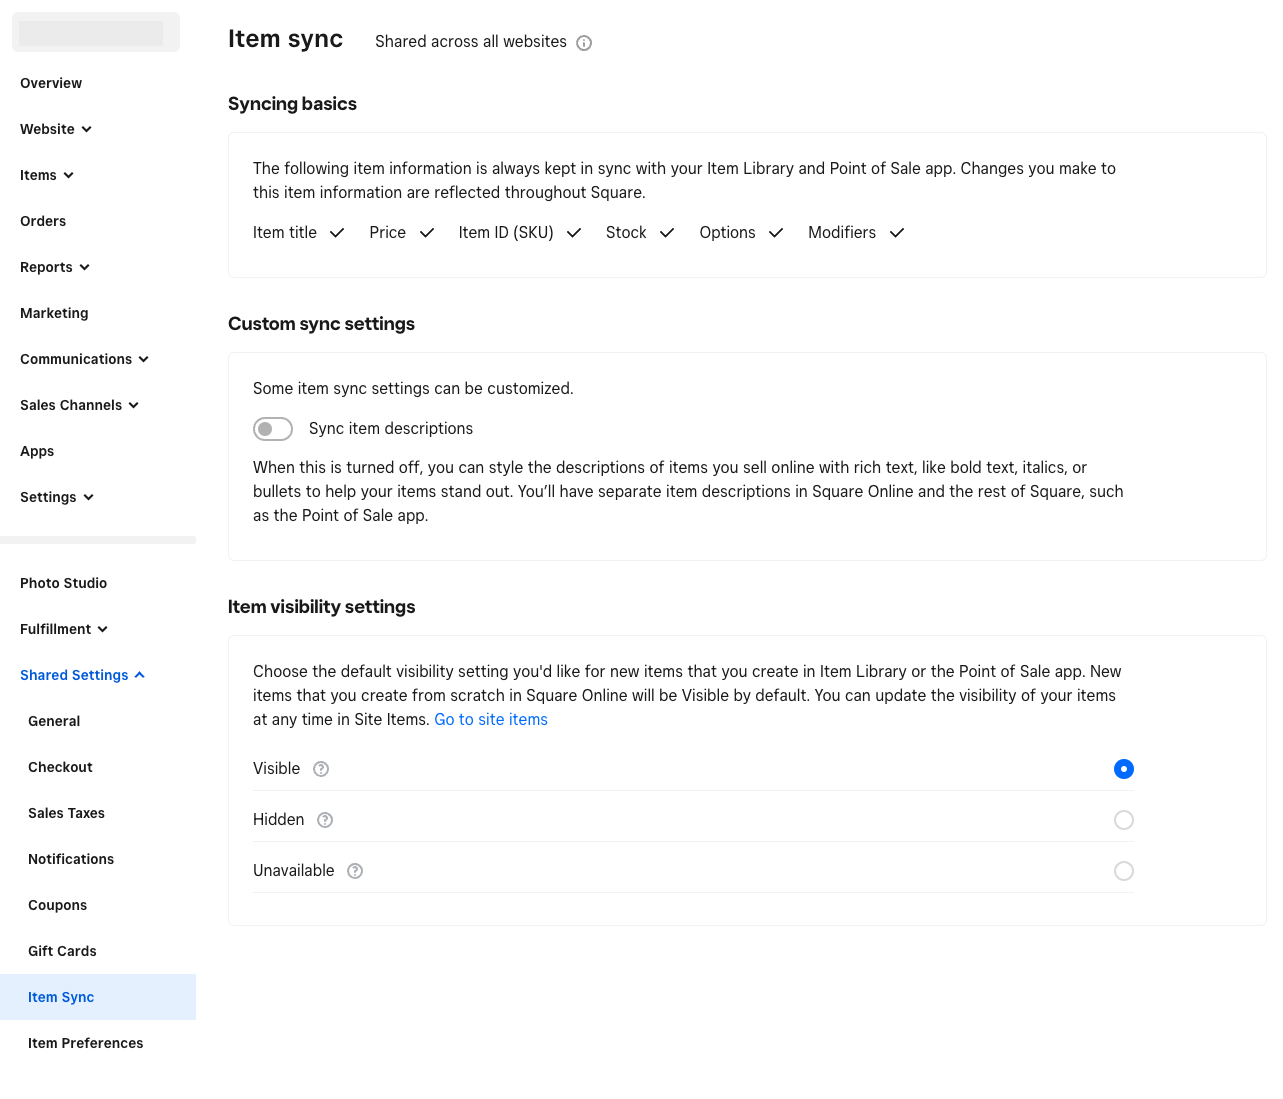Image resolution: width=1283 pixels, height=1099 pixels.
Task: Open the Overview page
Action: pyautogui.click(x=51, y=83)
